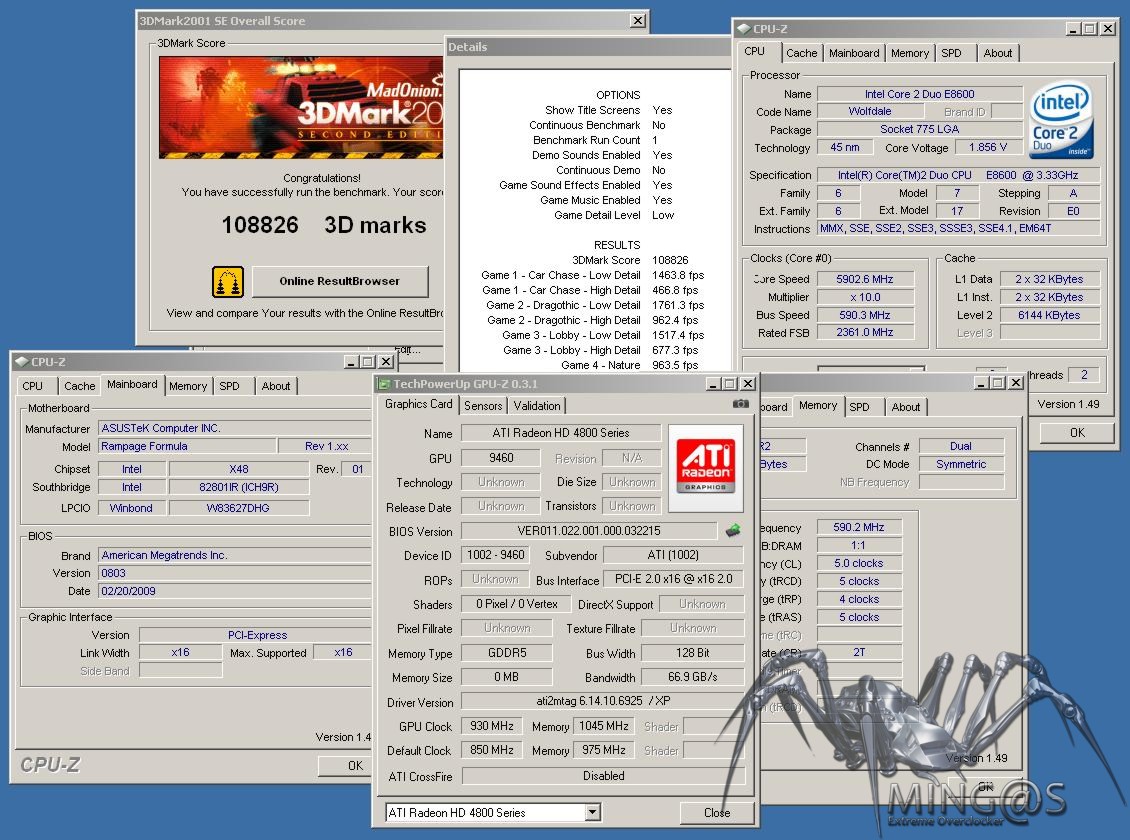
Task: Click the GPU-Z screenshot camera icon
Action: [x=740, y=404]
